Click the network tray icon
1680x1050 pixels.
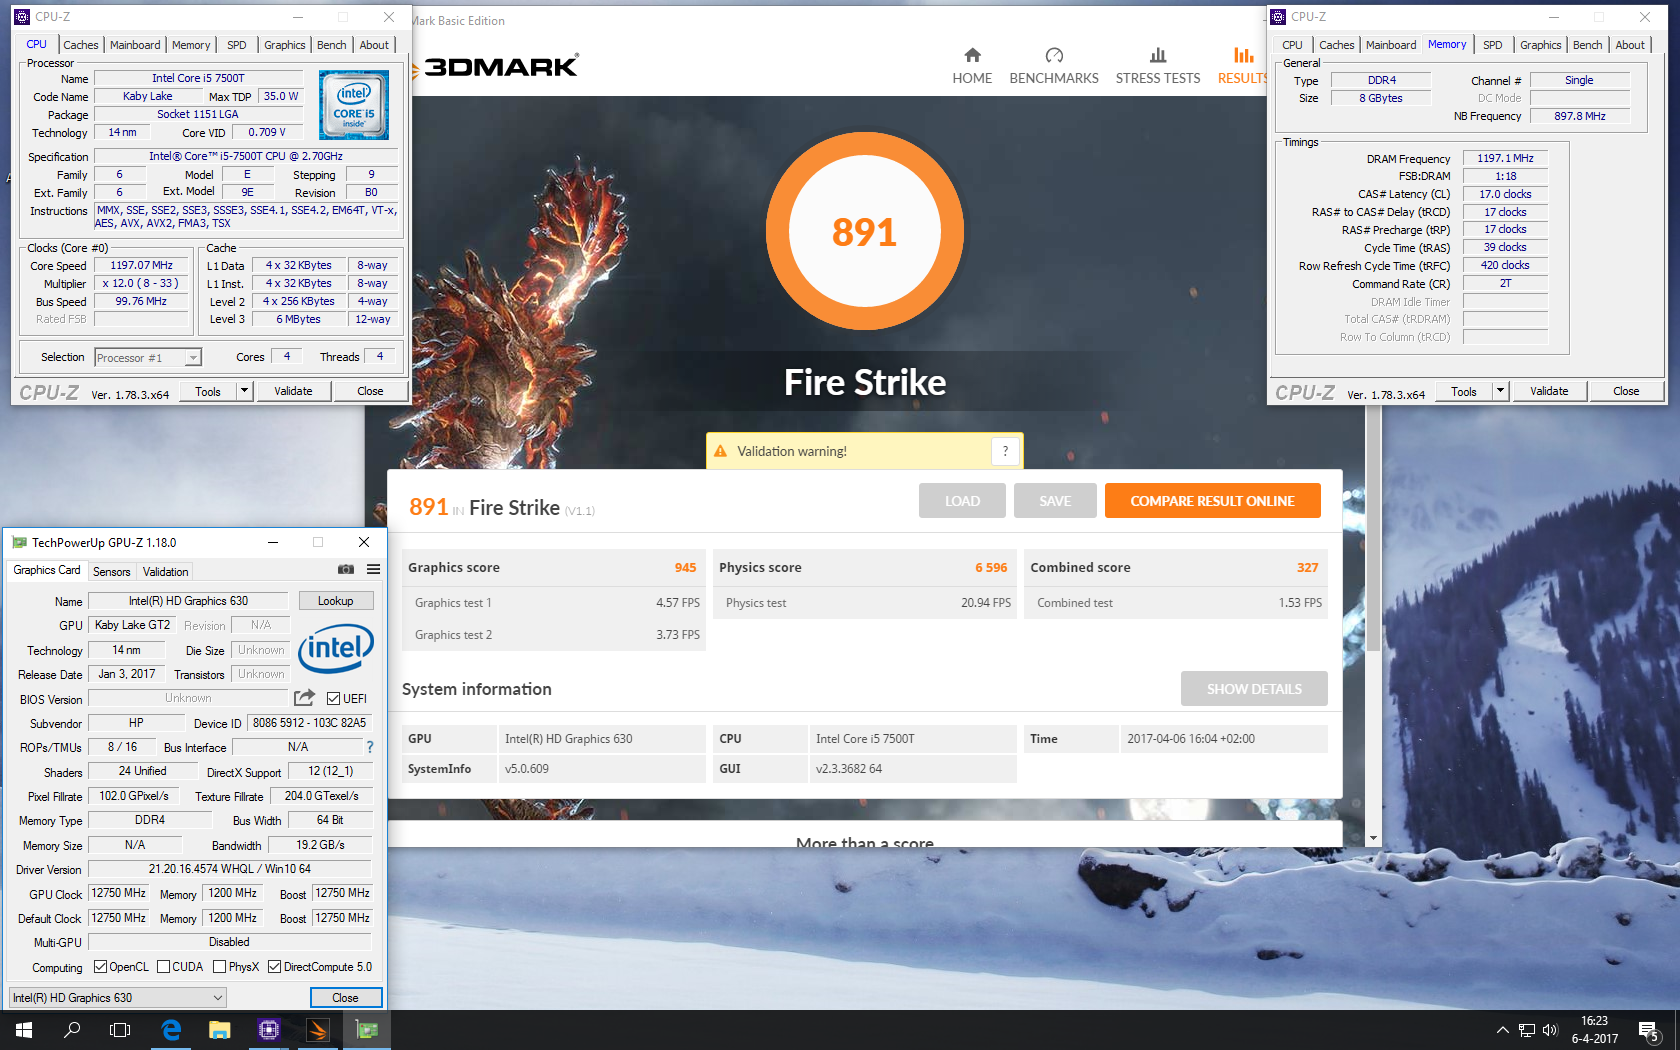[1526, 1030]
